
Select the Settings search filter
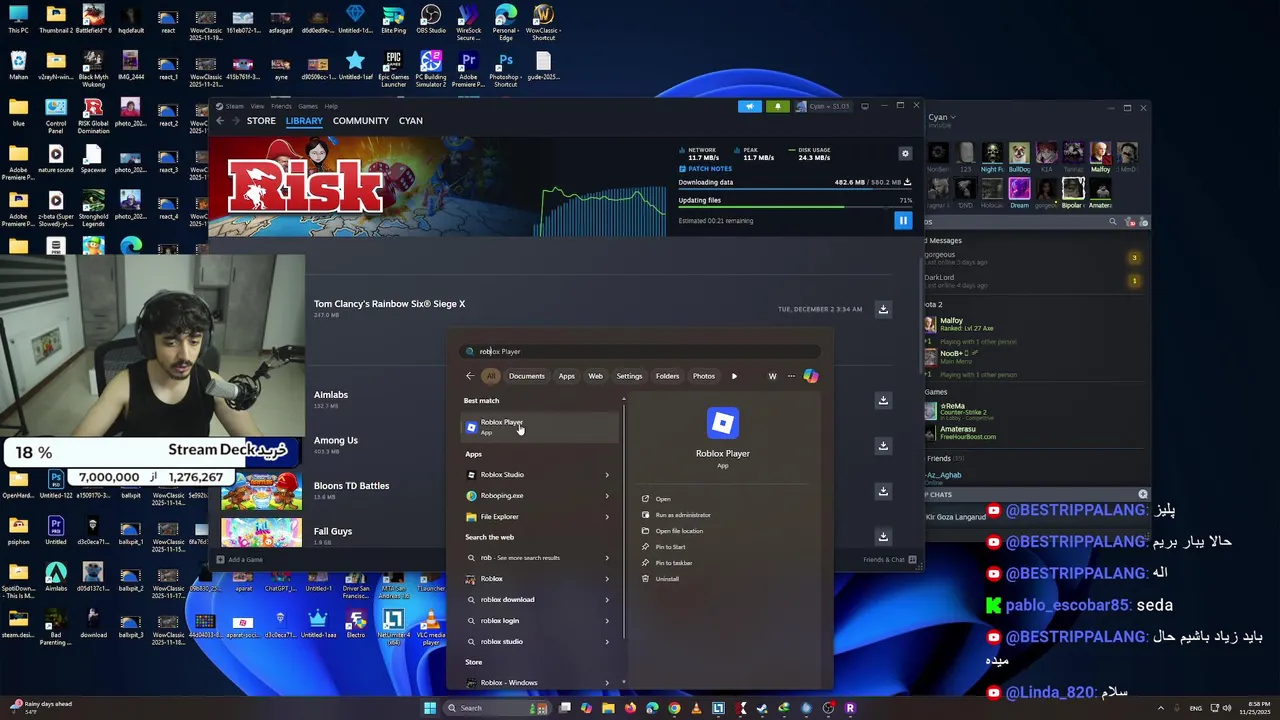pyautogui.click(x=630, y=376)
